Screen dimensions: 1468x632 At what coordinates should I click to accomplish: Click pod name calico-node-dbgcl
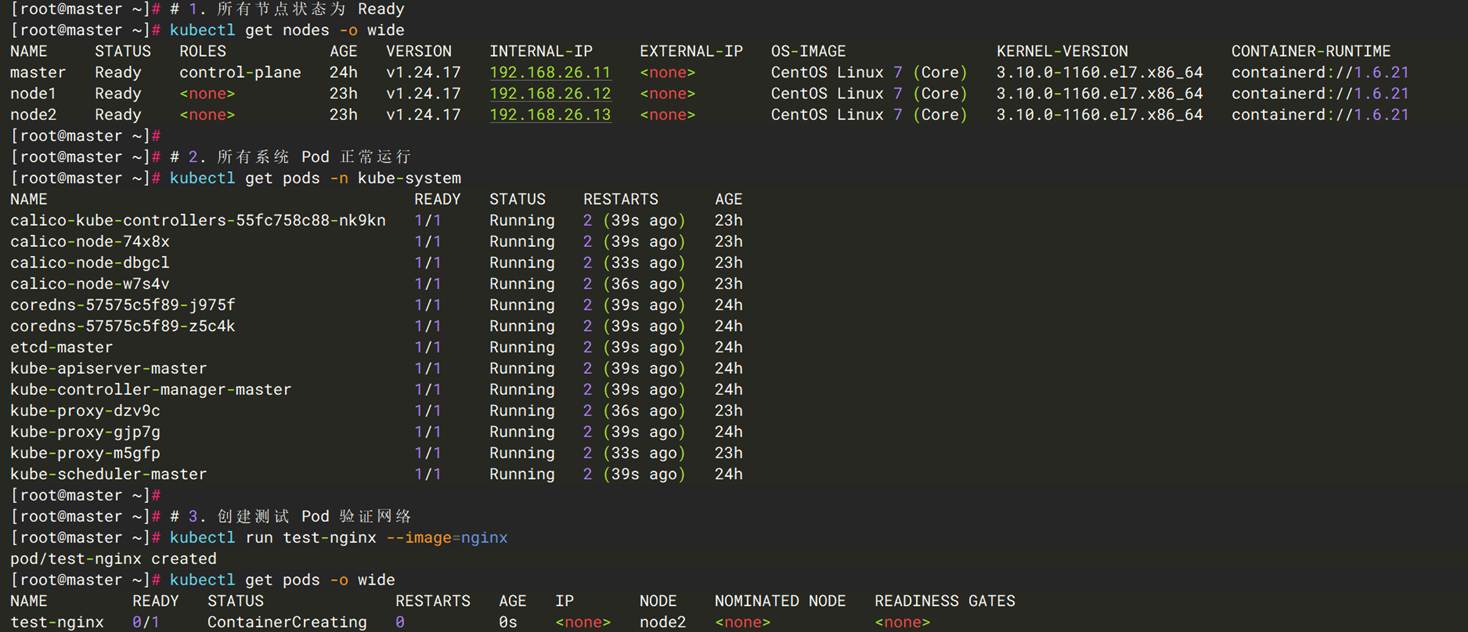coord(90,262)
